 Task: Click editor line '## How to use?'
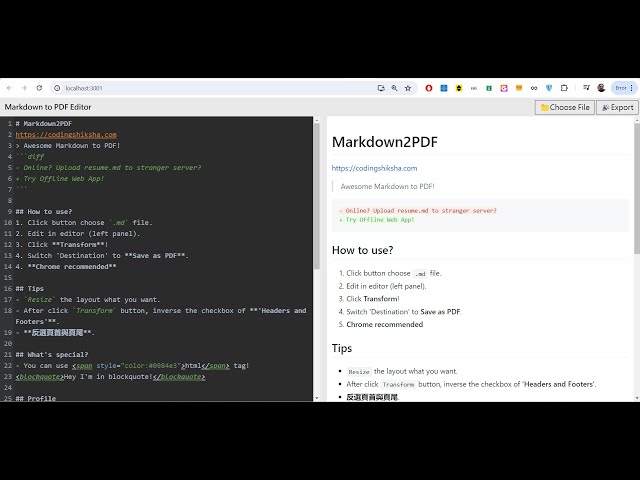tap(44, 211)
